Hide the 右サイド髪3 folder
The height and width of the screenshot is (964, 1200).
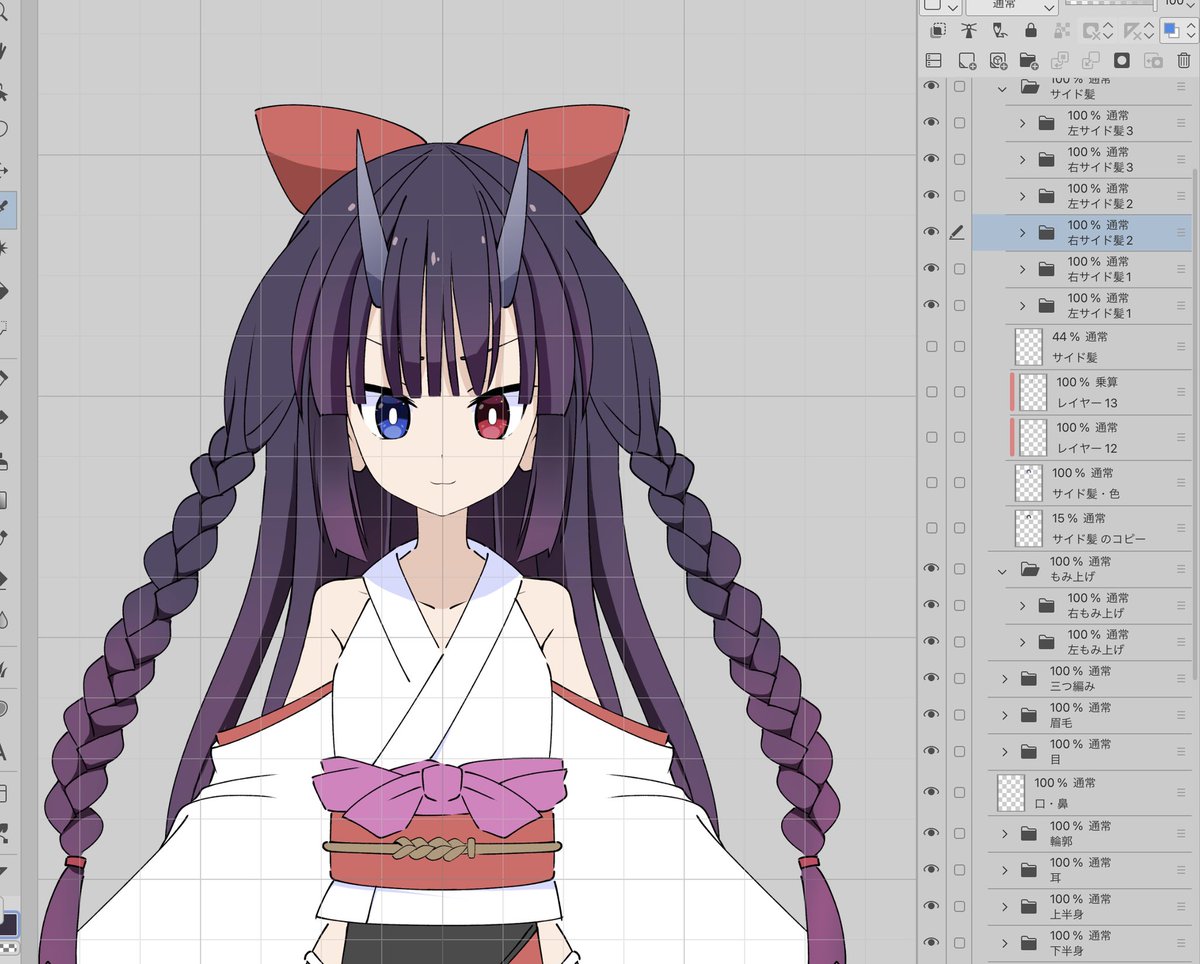(932, 159)
